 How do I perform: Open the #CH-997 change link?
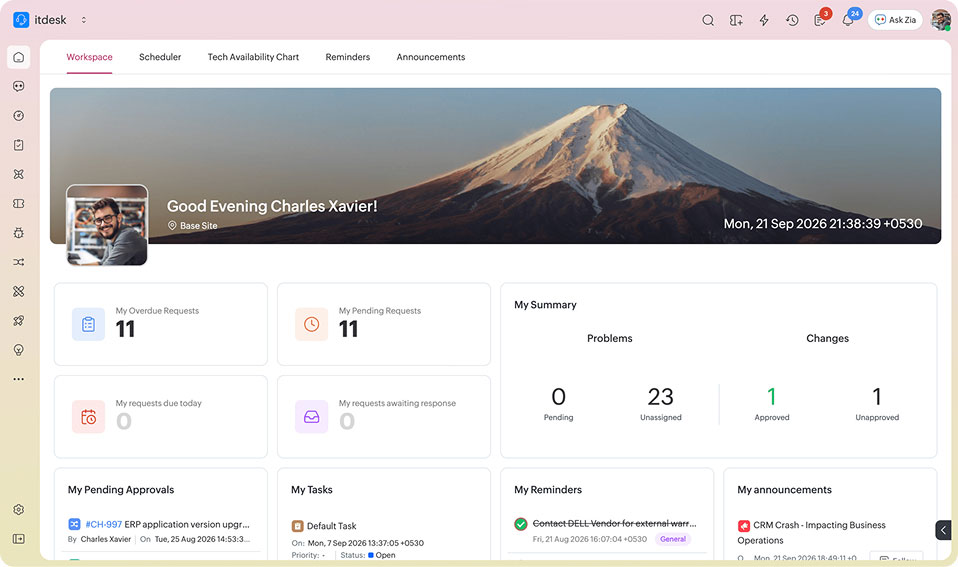[104, 524]
